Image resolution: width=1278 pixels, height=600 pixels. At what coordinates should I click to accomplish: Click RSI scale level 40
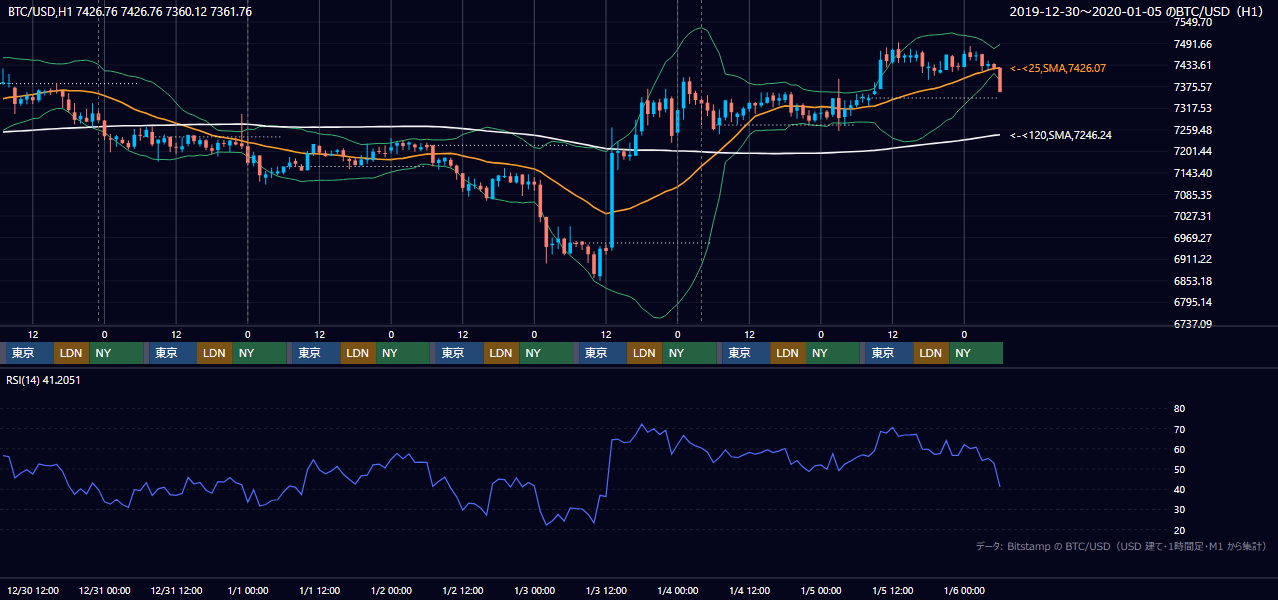1179,489
